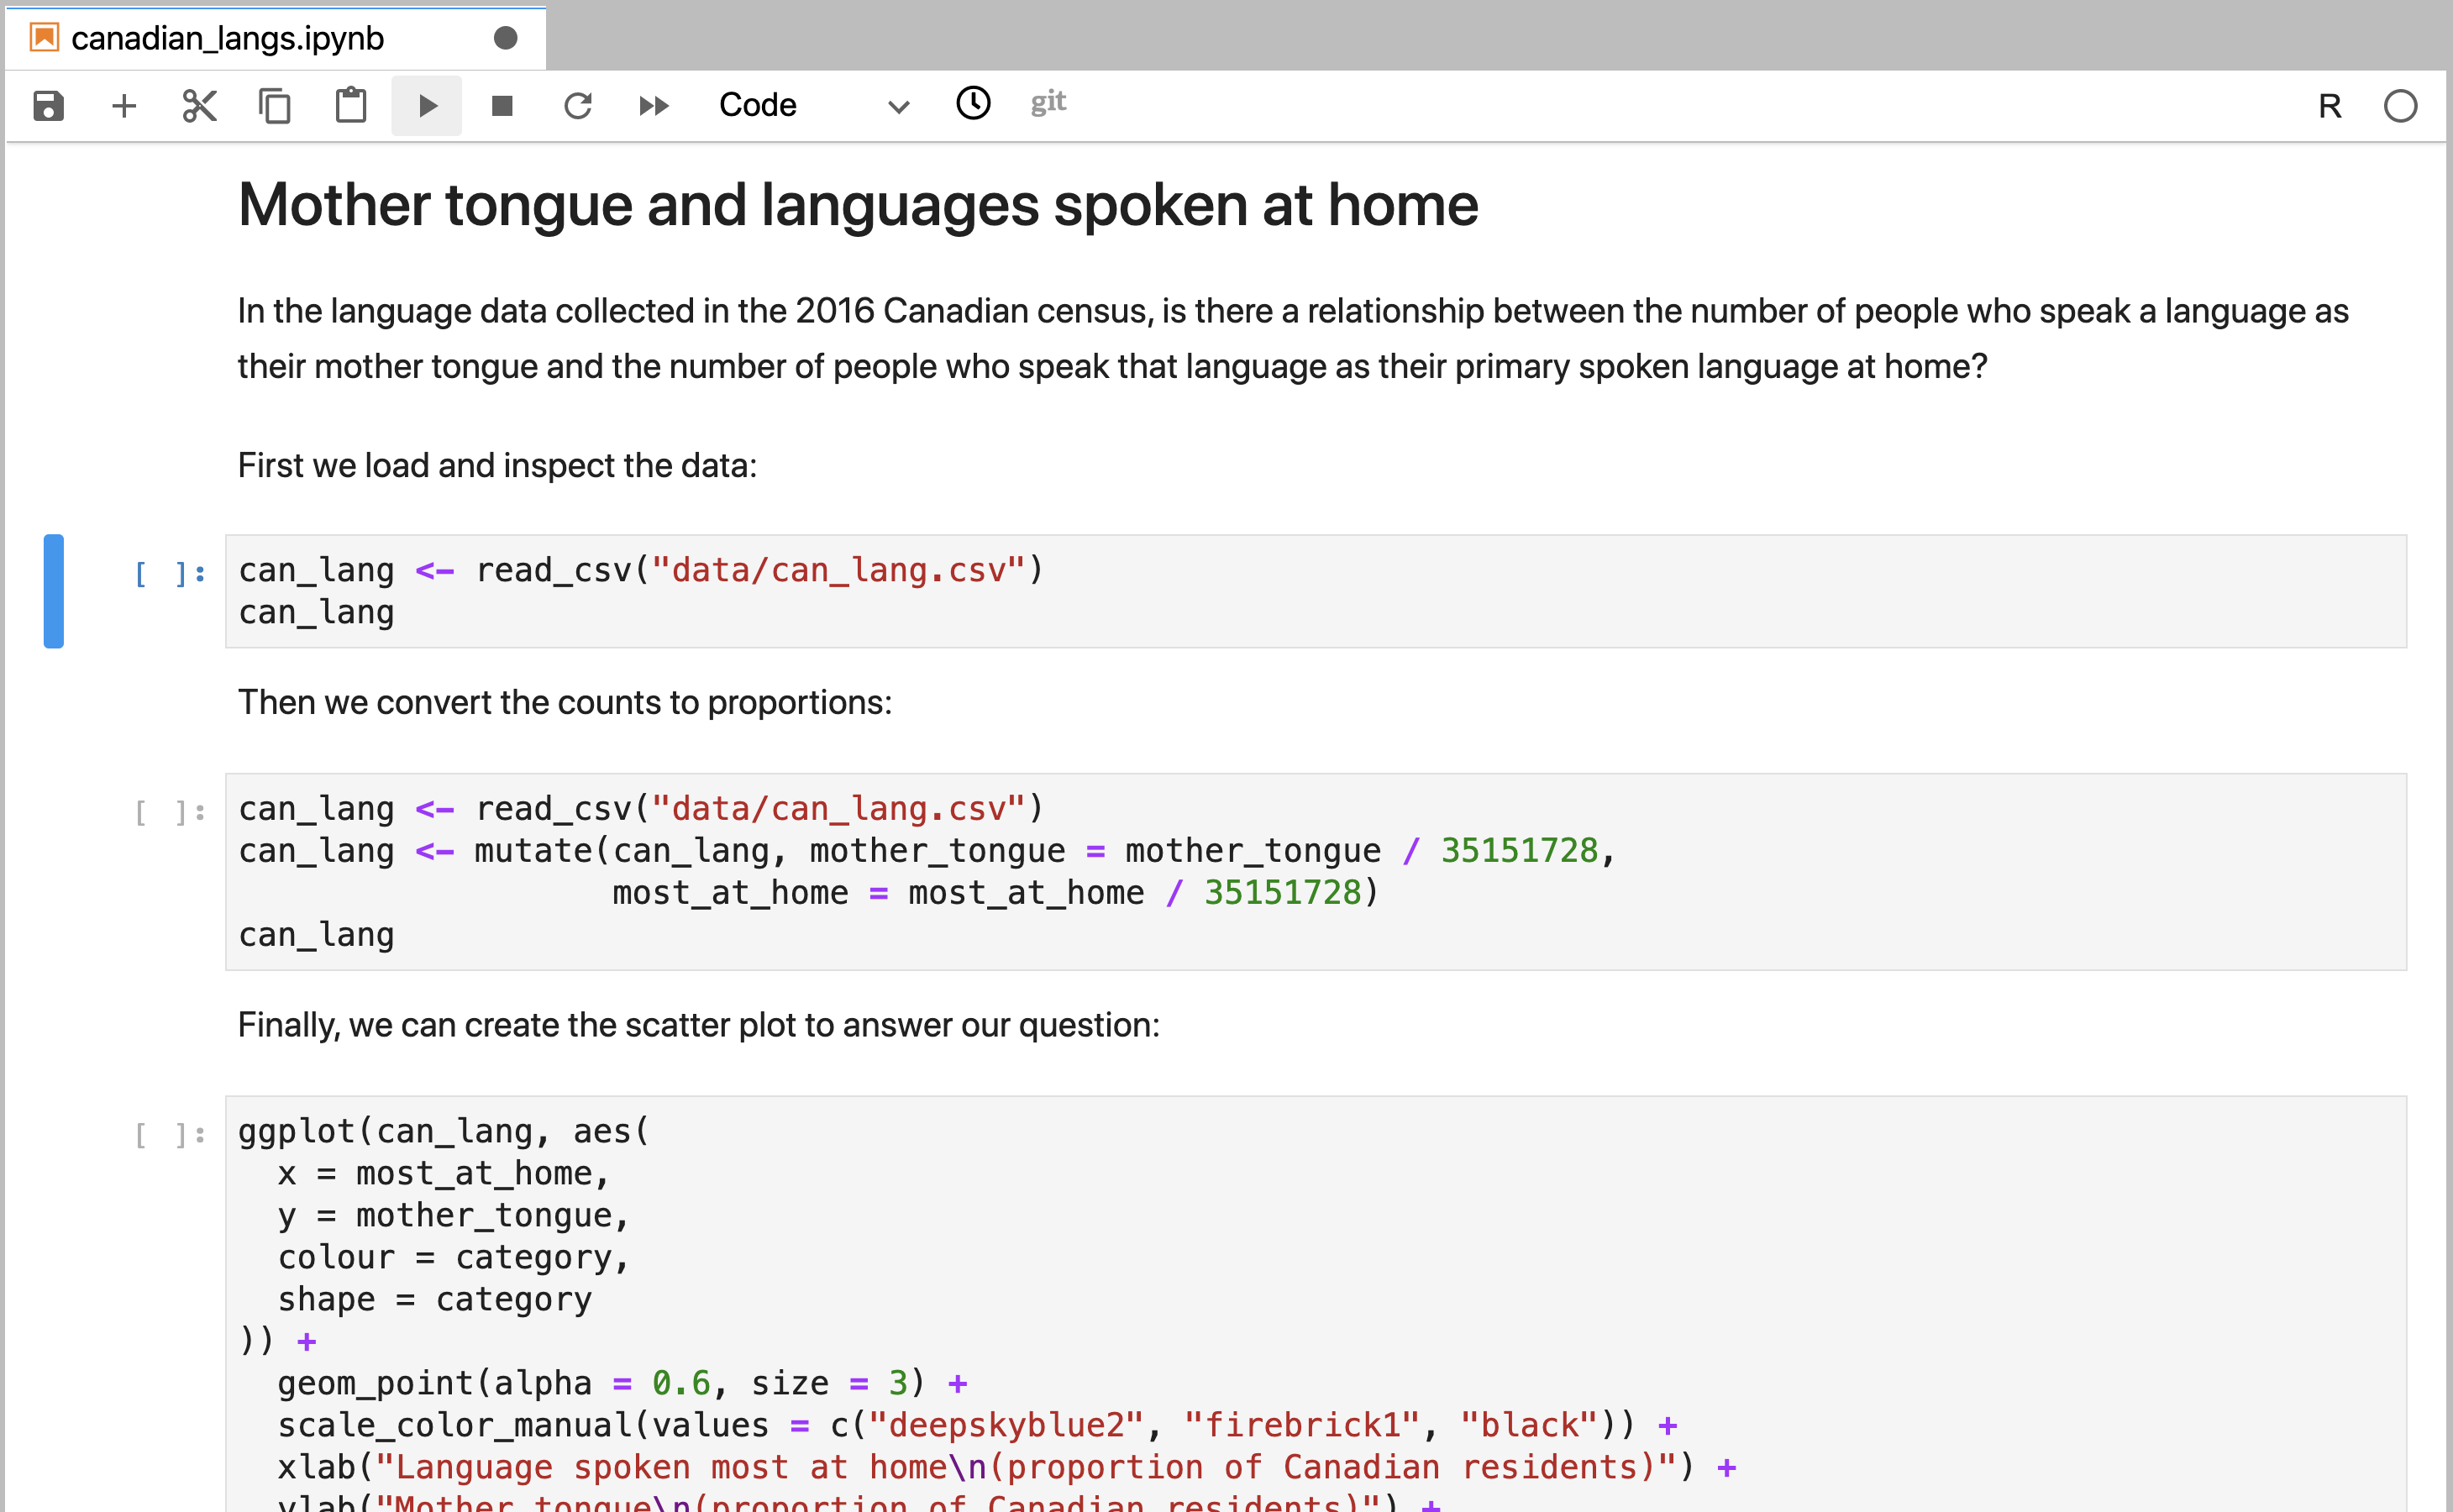Viewport: 2453px width, 1512px height.
Task: Run the selected cell with play button
Action: pyautogui.click(x=427, y=105)
